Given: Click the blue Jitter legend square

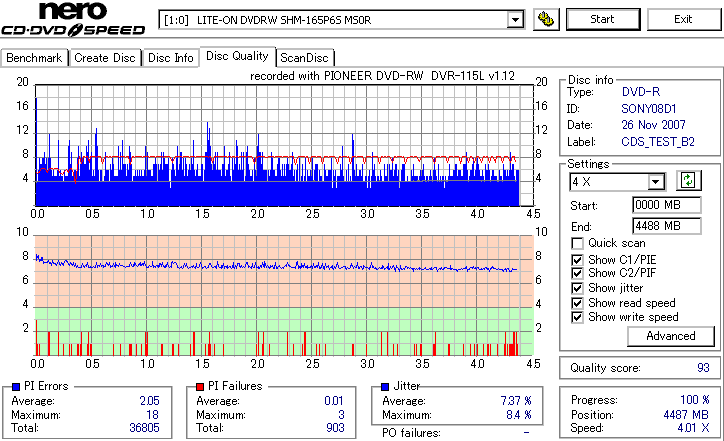Looking at the screenshot, I should point(385,387).
